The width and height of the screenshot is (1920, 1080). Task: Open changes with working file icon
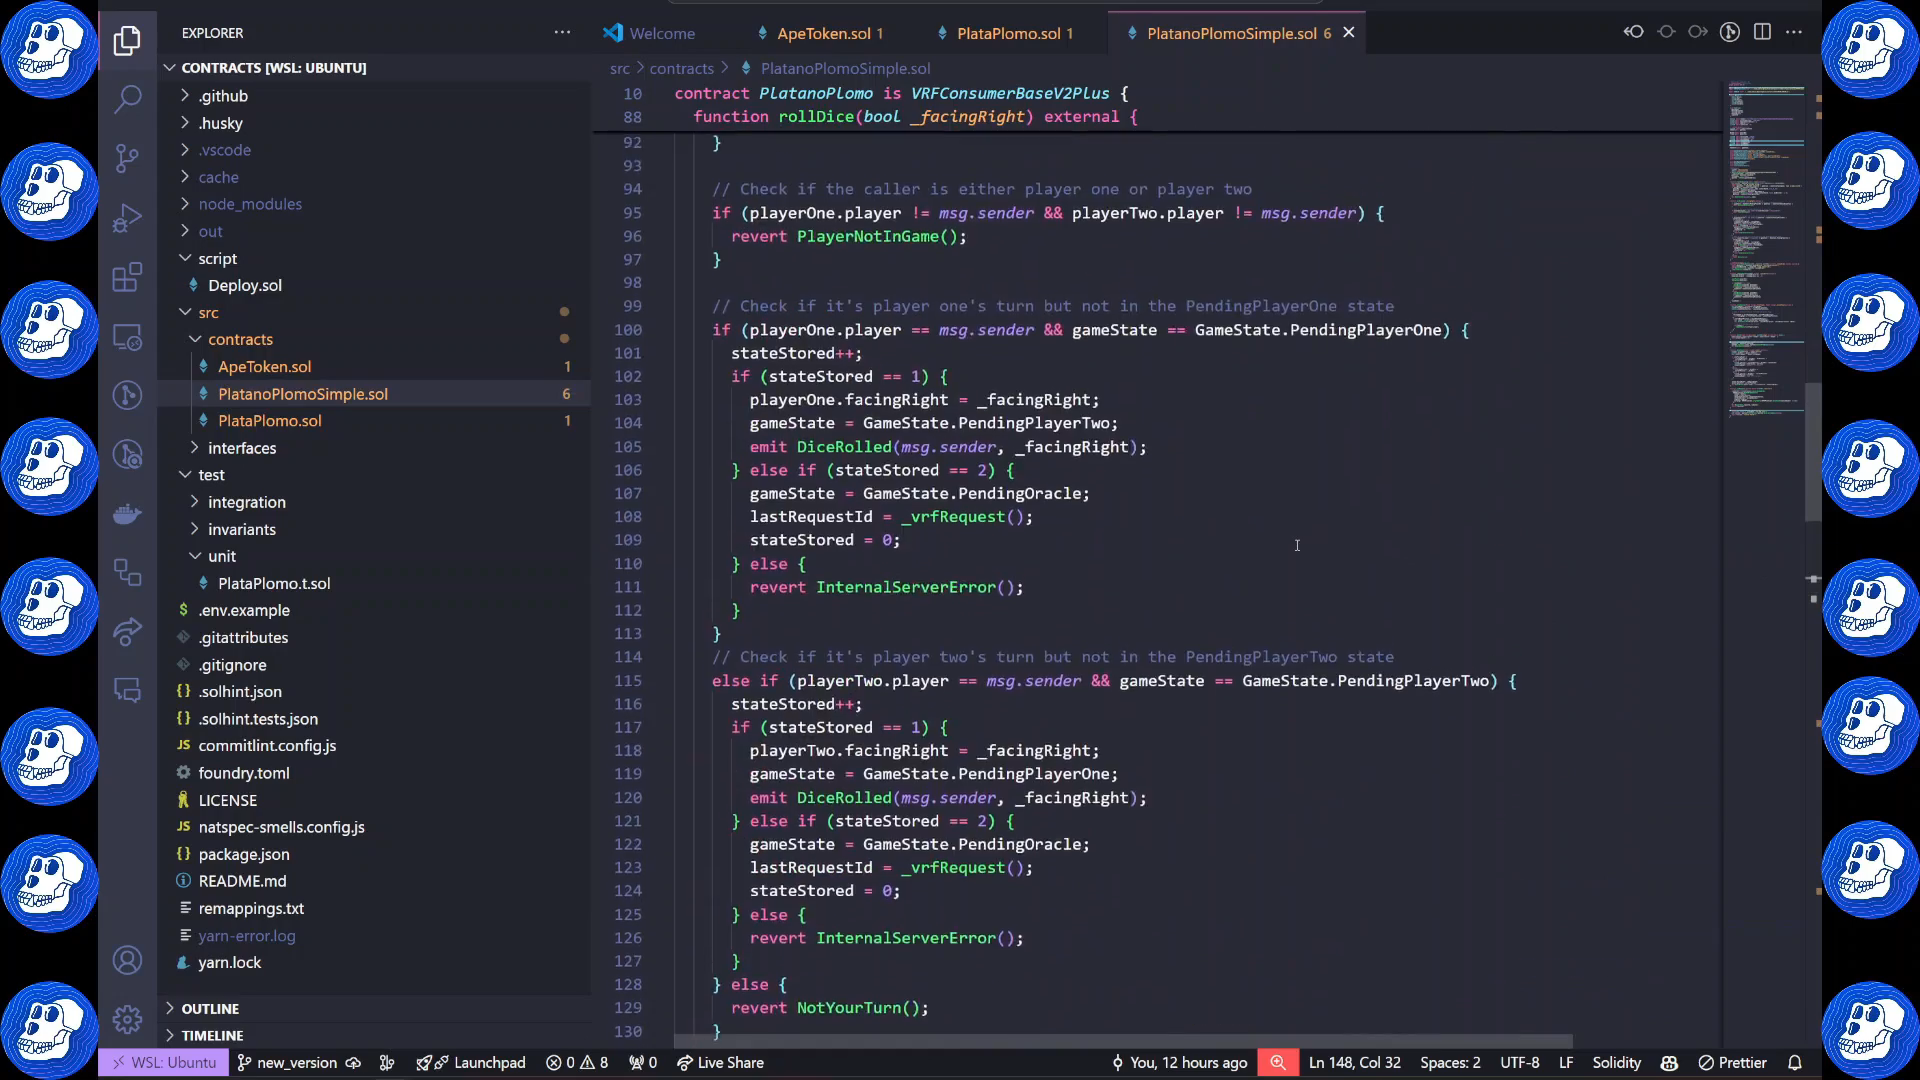[1666, 32]
